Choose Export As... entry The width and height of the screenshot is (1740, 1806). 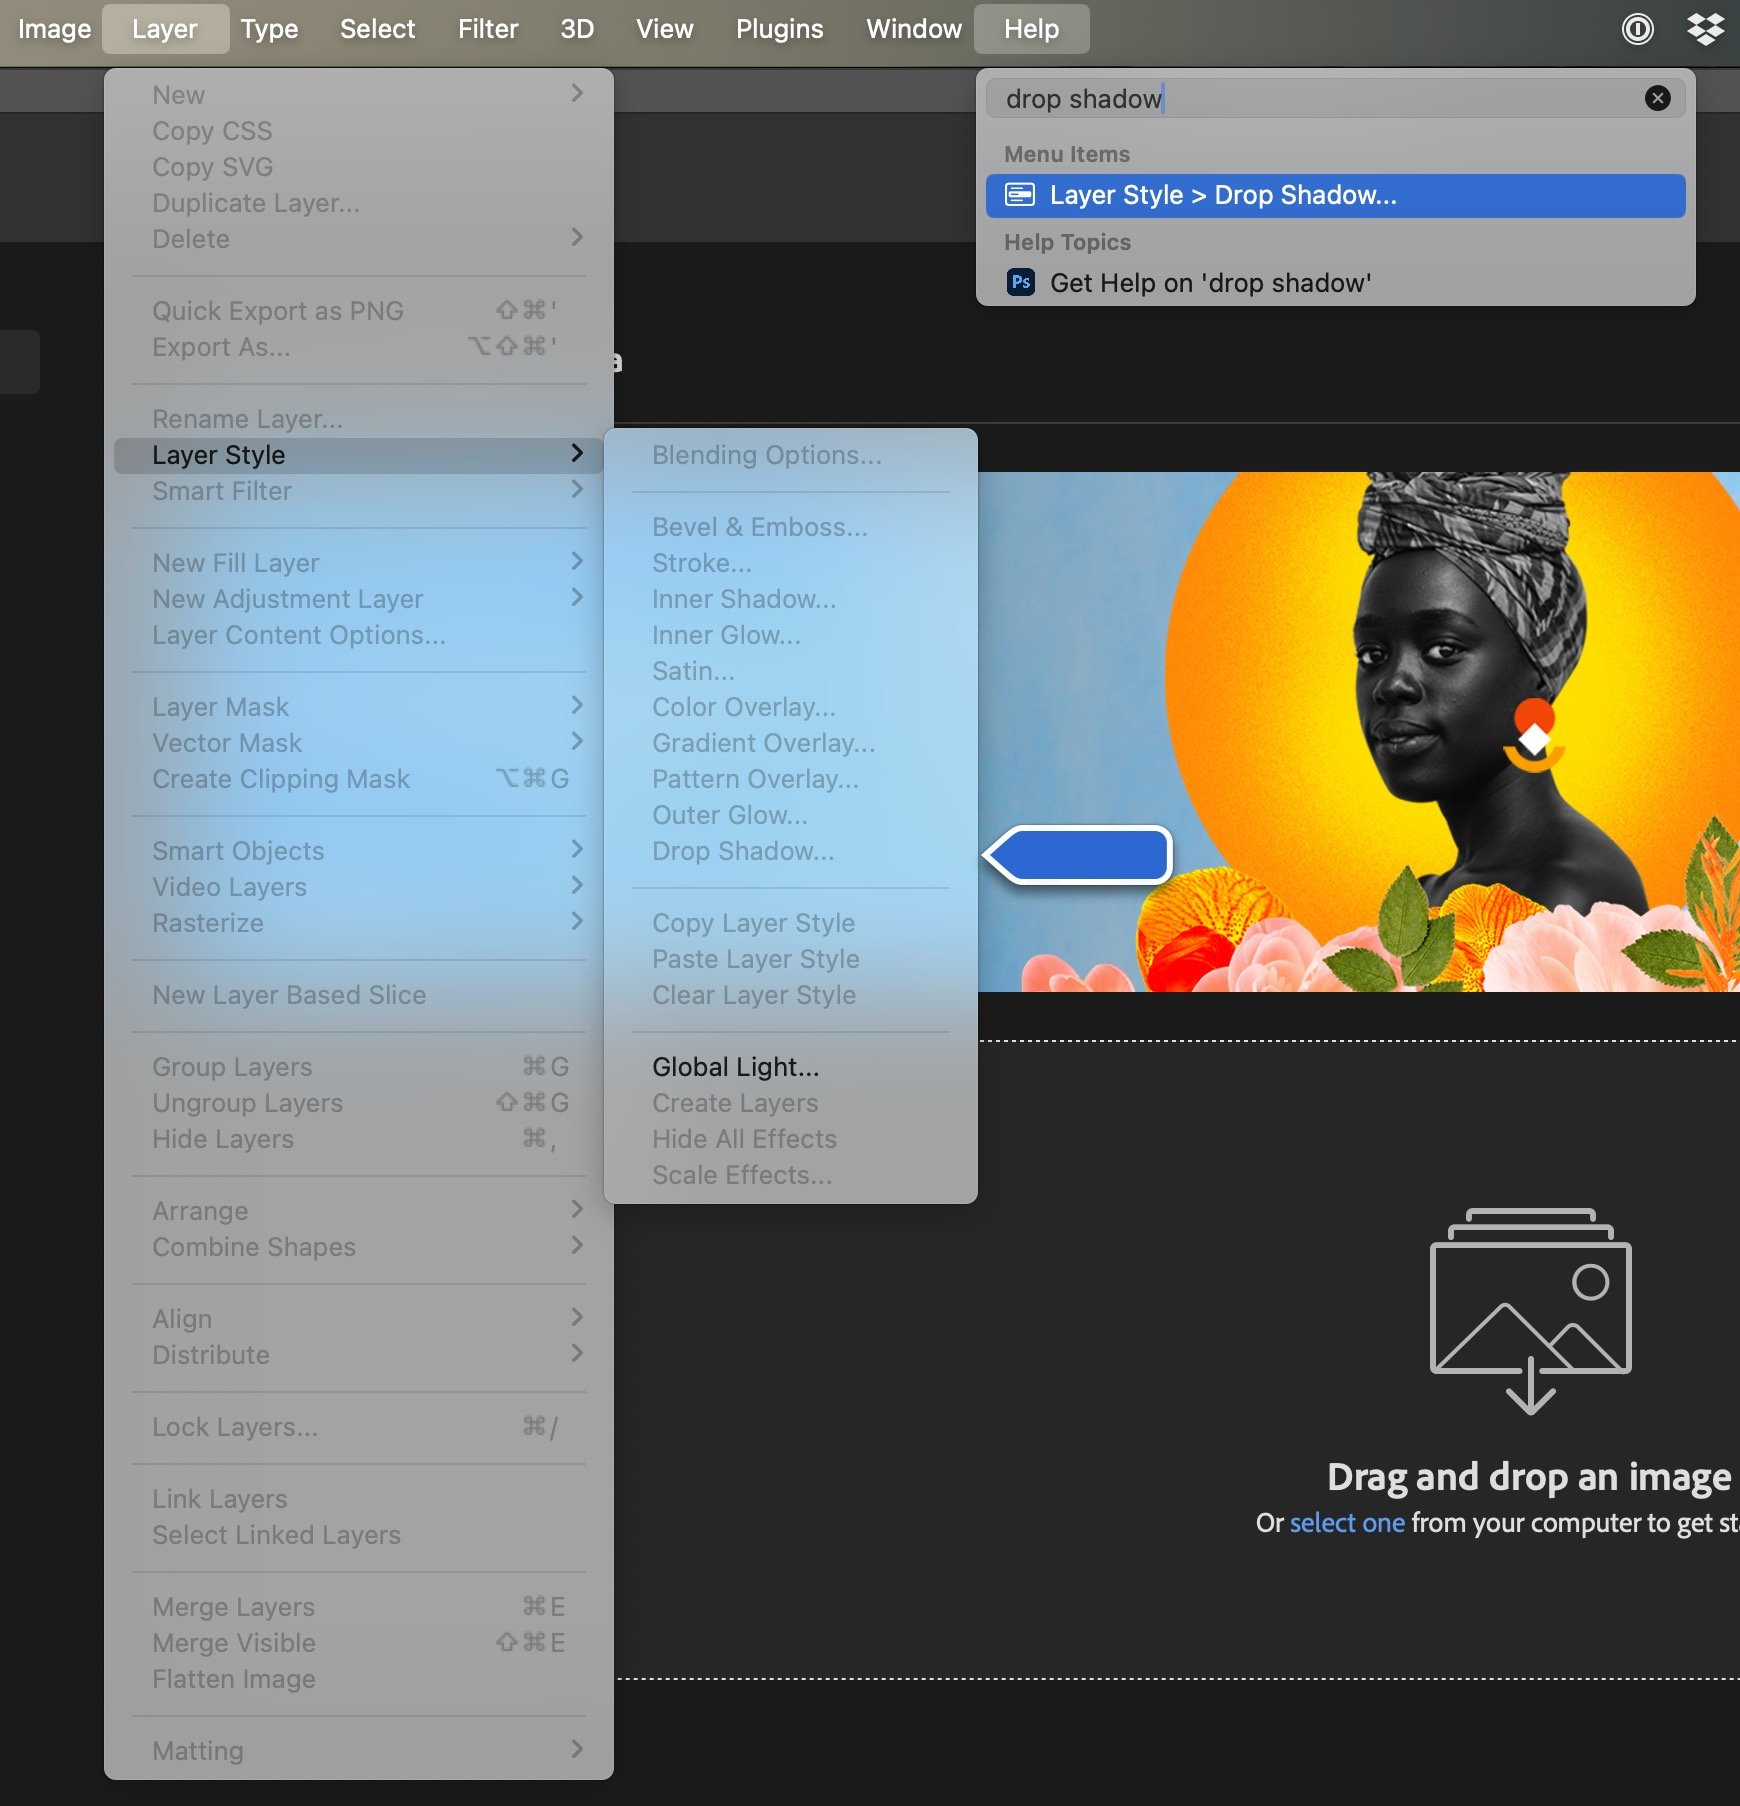[x=358, y=347]
